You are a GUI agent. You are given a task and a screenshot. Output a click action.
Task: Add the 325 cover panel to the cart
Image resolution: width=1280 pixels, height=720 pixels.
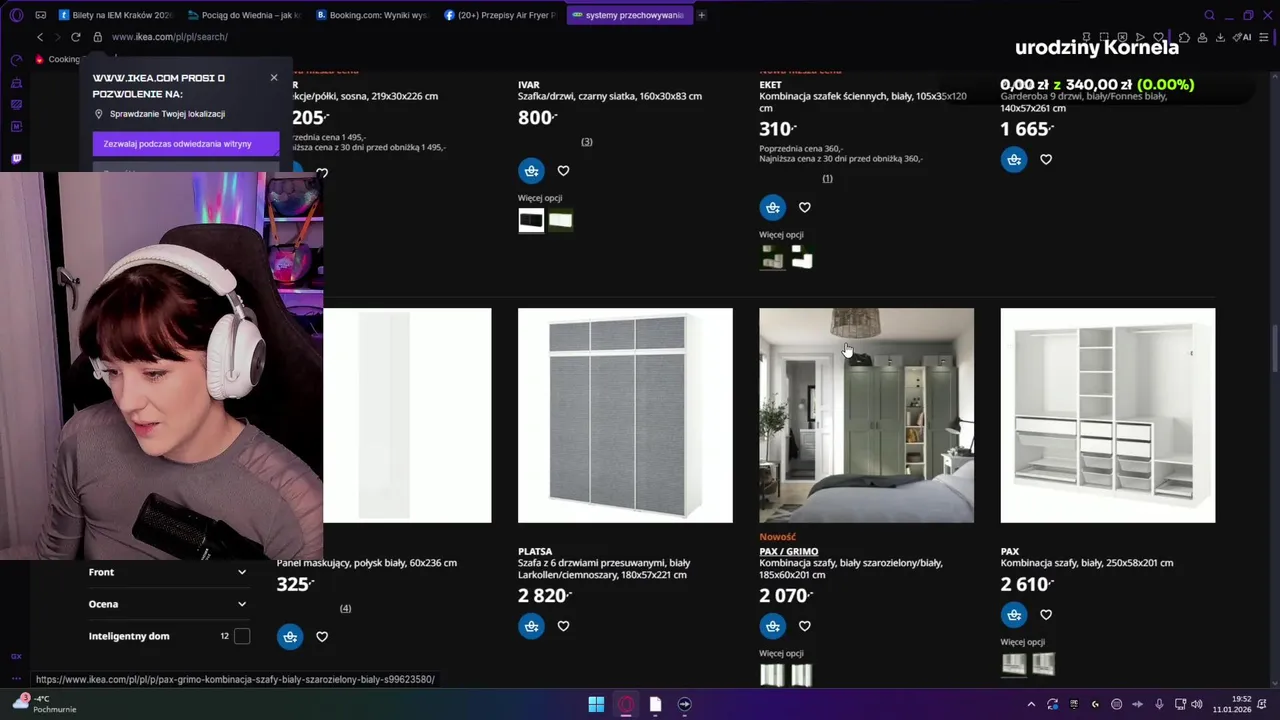tap(290, 636)
